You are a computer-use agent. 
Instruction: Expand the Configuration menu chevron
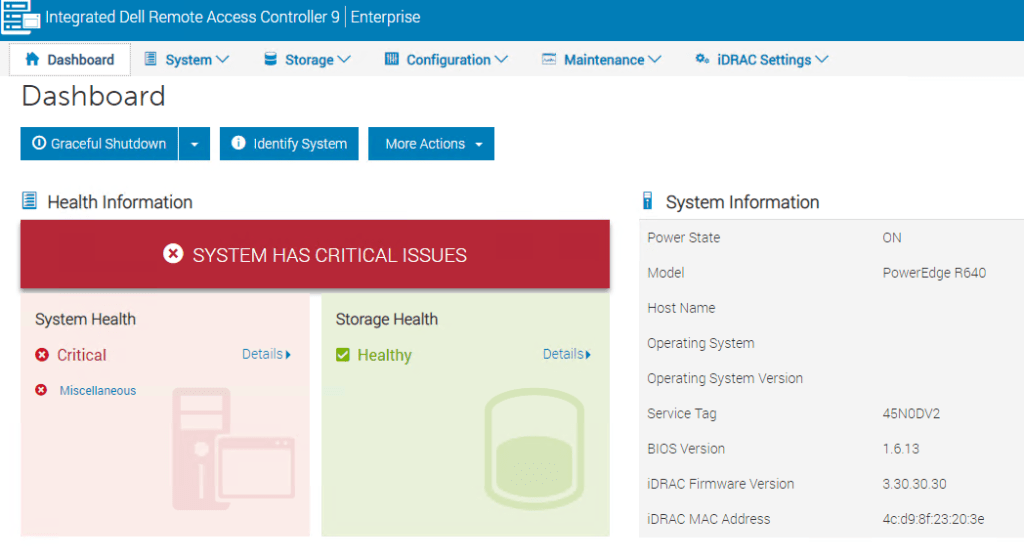pos(501,59)
